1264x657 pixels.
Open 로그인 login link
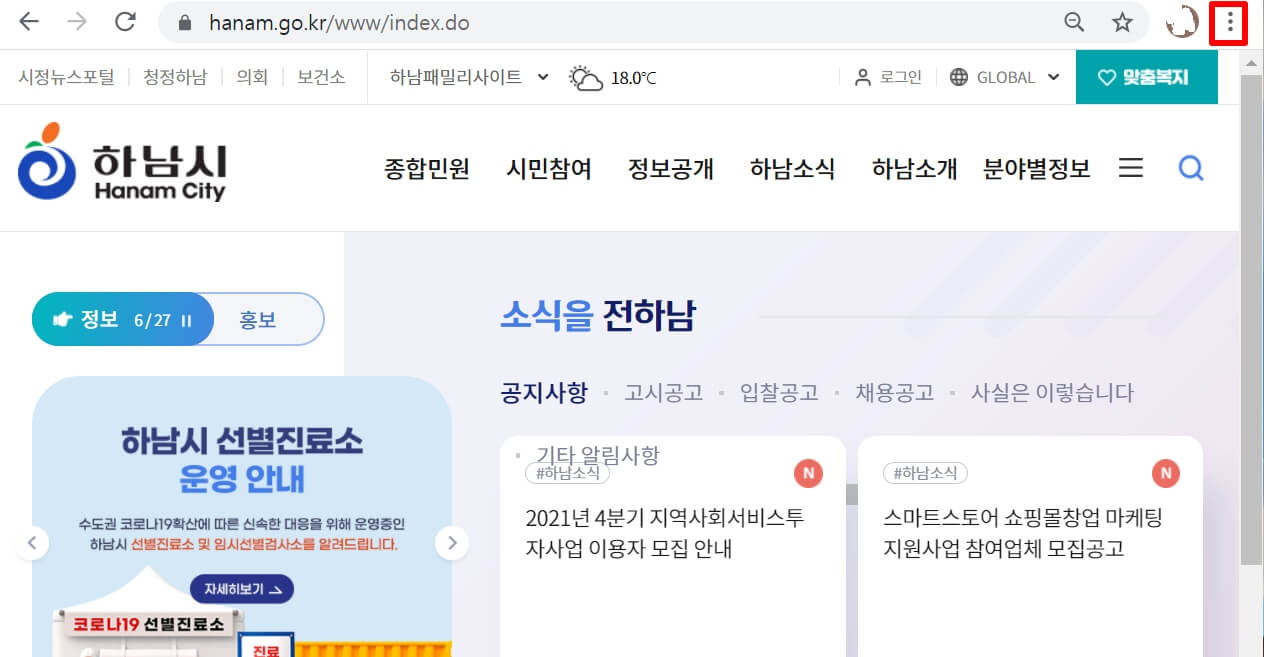pyautogui.click(x=888, y=77)
